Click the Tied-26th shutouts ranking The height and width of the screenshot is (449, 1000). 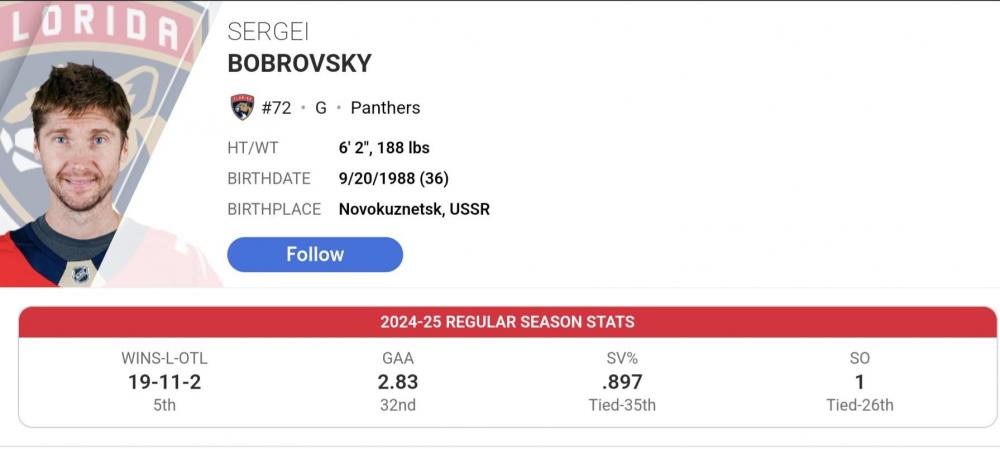click(860, 405)
